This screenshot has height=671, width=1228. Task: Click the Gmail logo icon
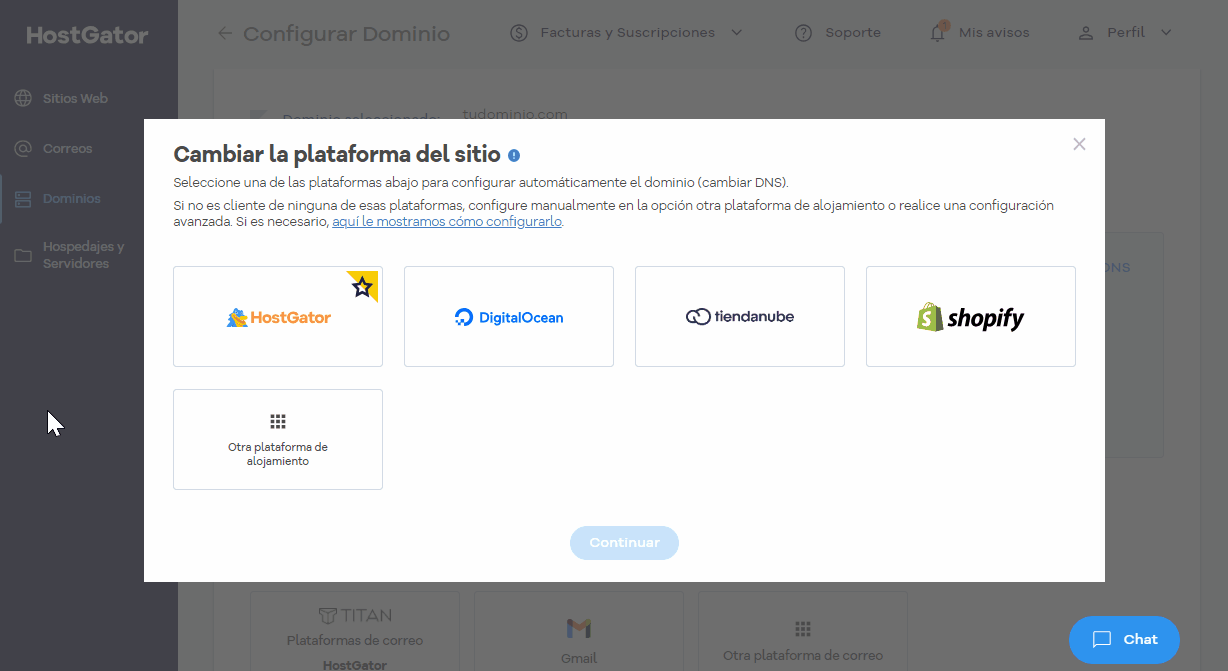[578, 629]
